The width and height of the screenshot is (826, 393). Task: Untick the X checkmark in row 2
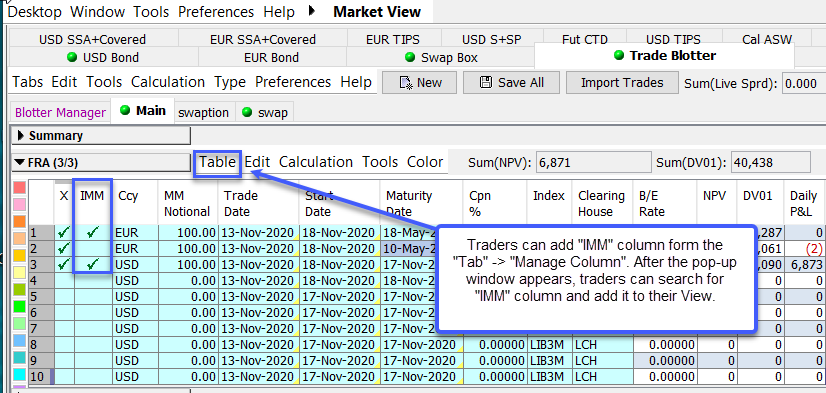(x=64, y=248)
